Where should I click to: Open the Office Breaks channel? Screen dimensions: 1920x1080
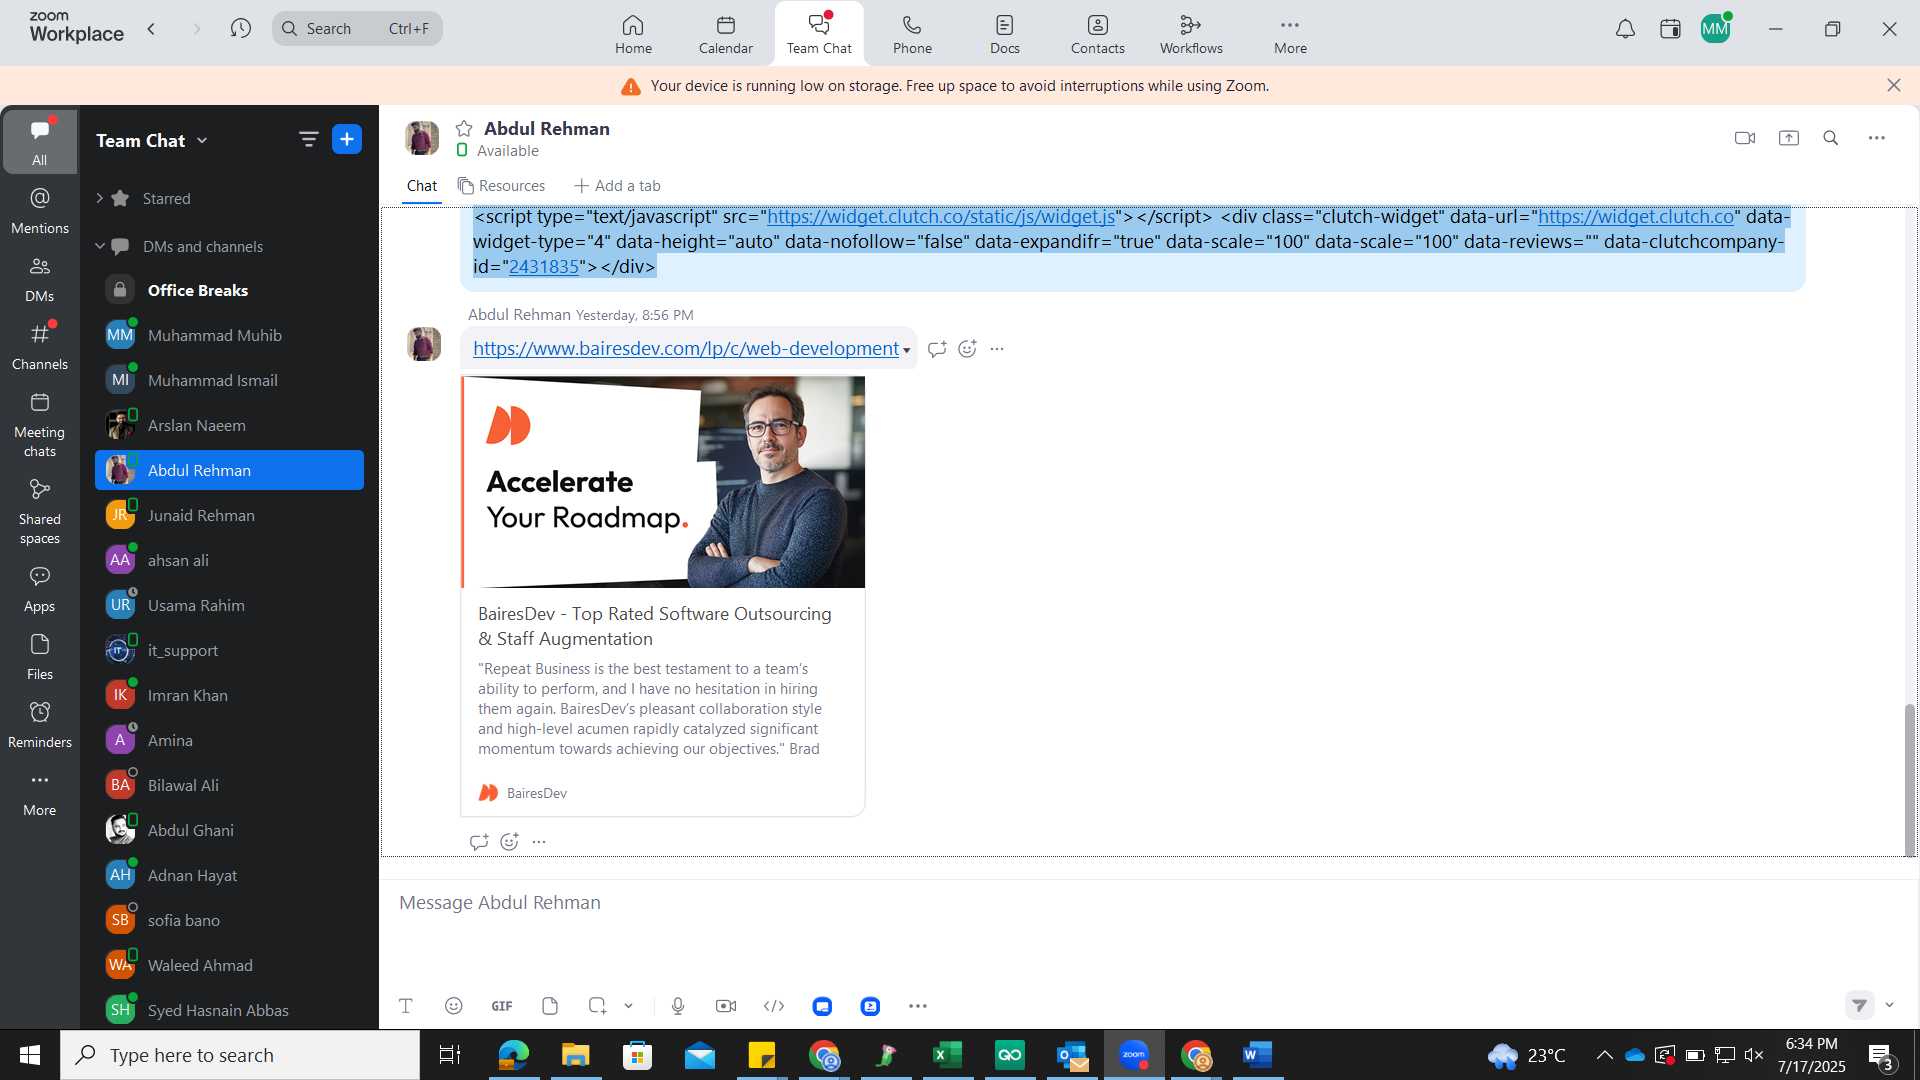[x=229, y=290]
